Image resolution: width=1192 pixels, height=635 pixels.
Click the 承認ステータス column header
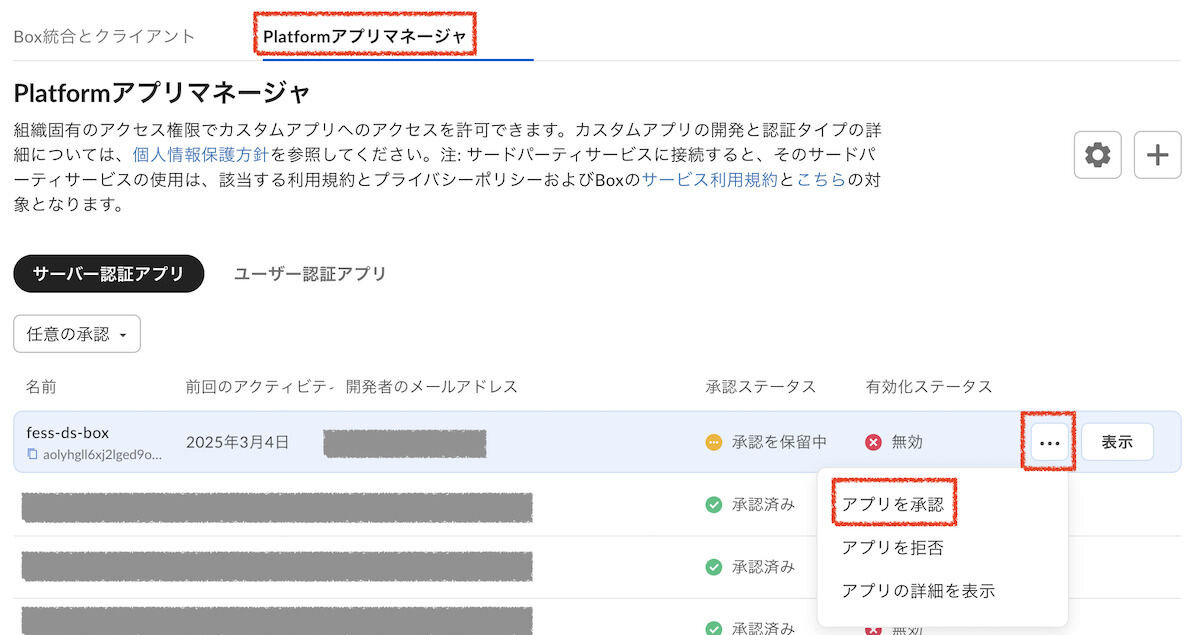760,387
